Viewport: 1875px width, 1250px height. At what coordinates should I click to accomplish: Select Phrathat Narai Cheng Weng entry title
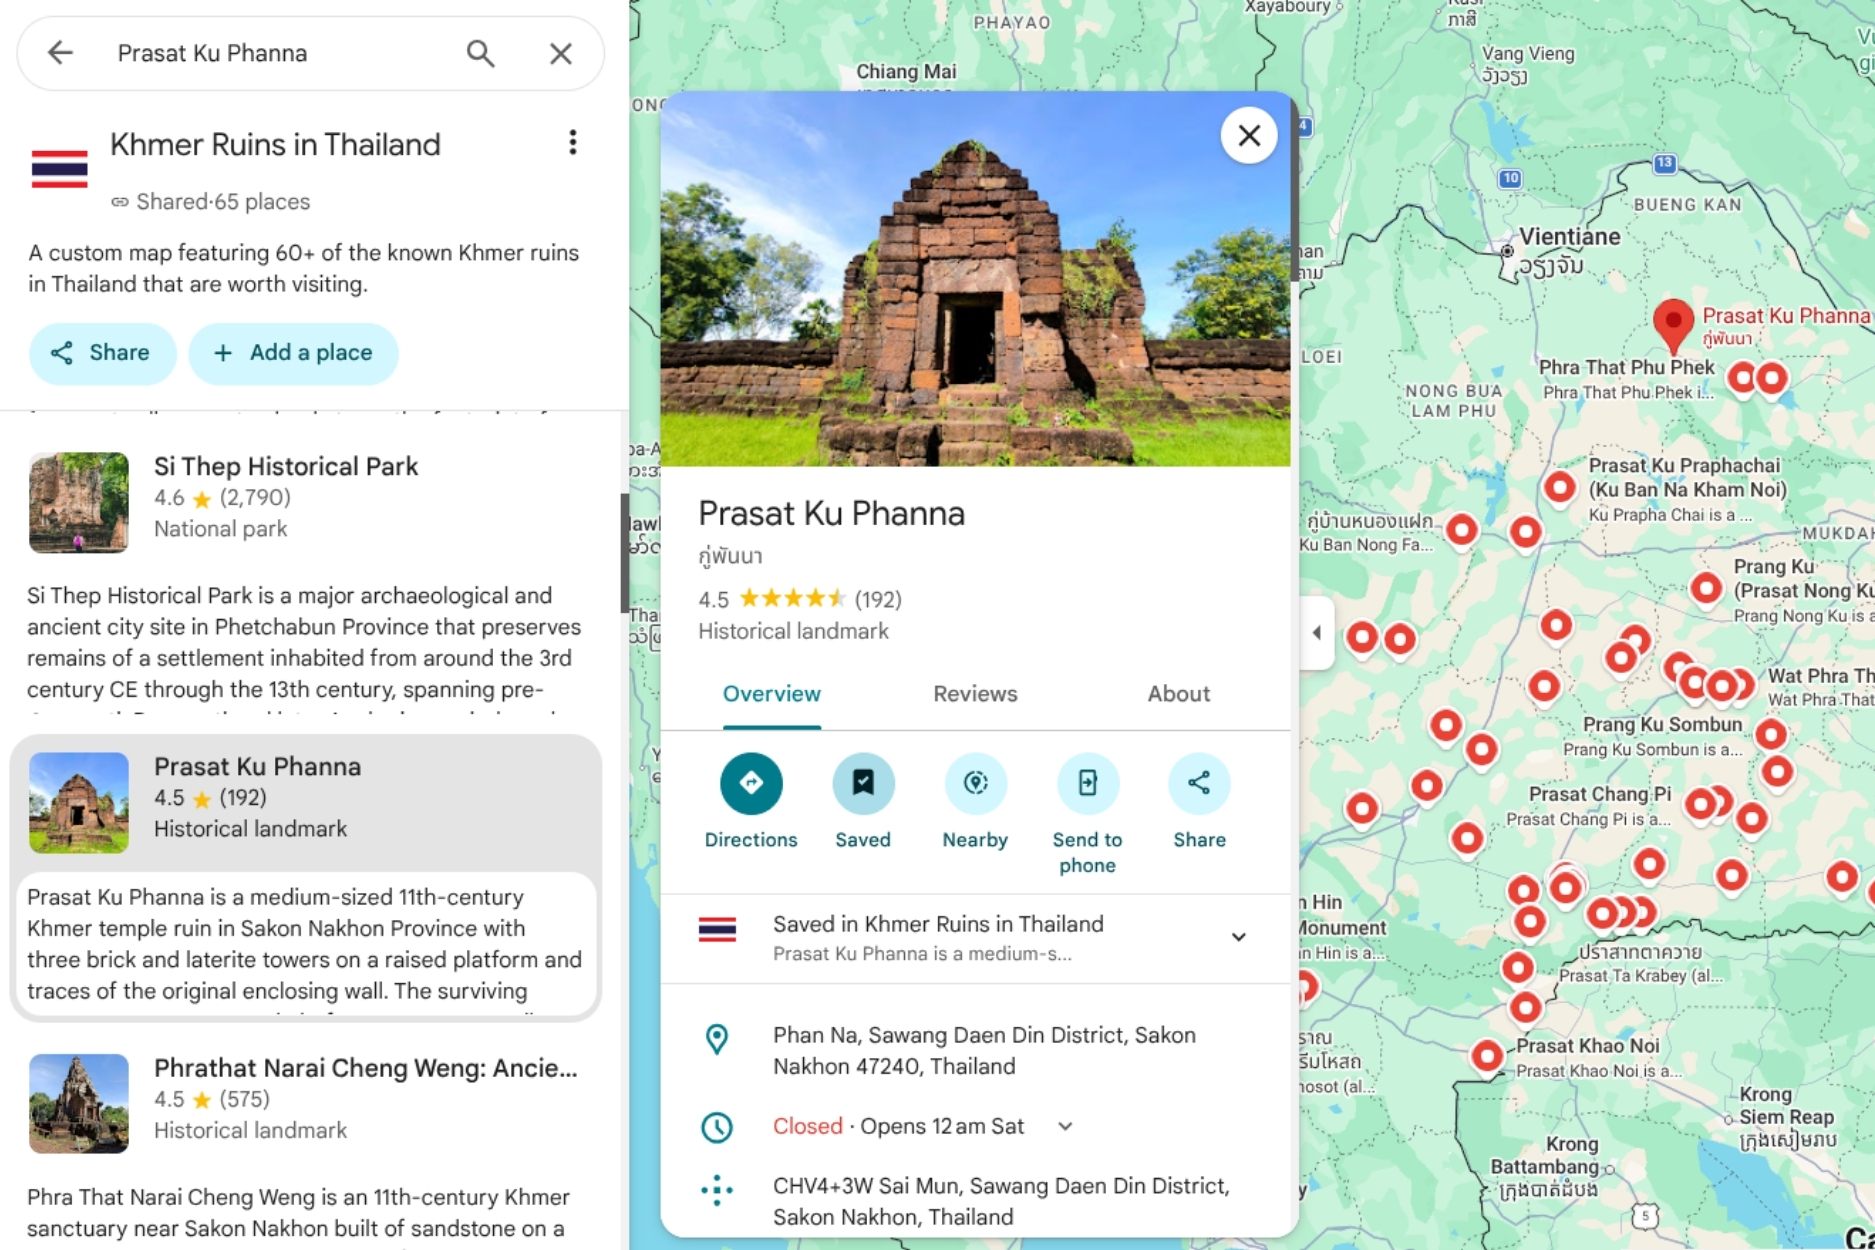[366, 1068]
